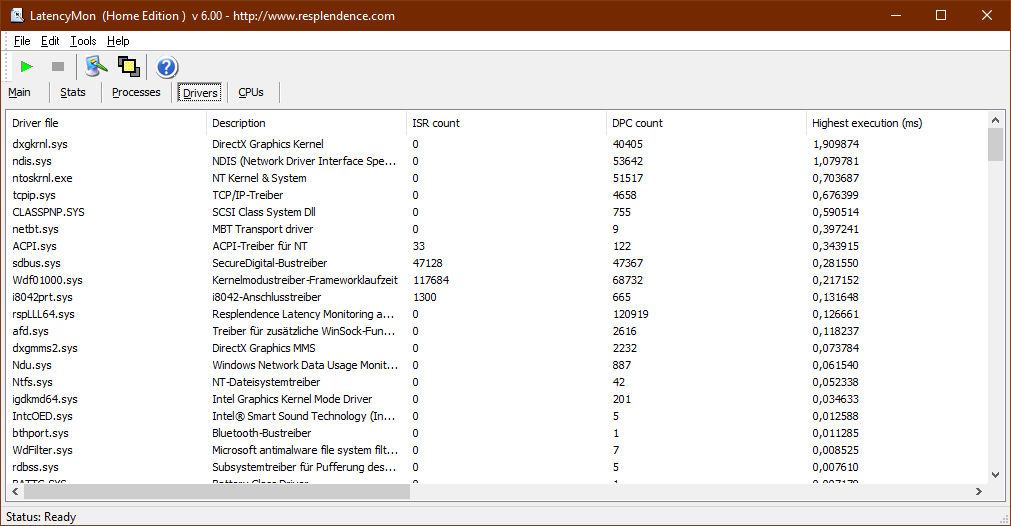Go to the CPUs tab
This screenshot has width=1011, height=526.
click(x=251, y=93)
